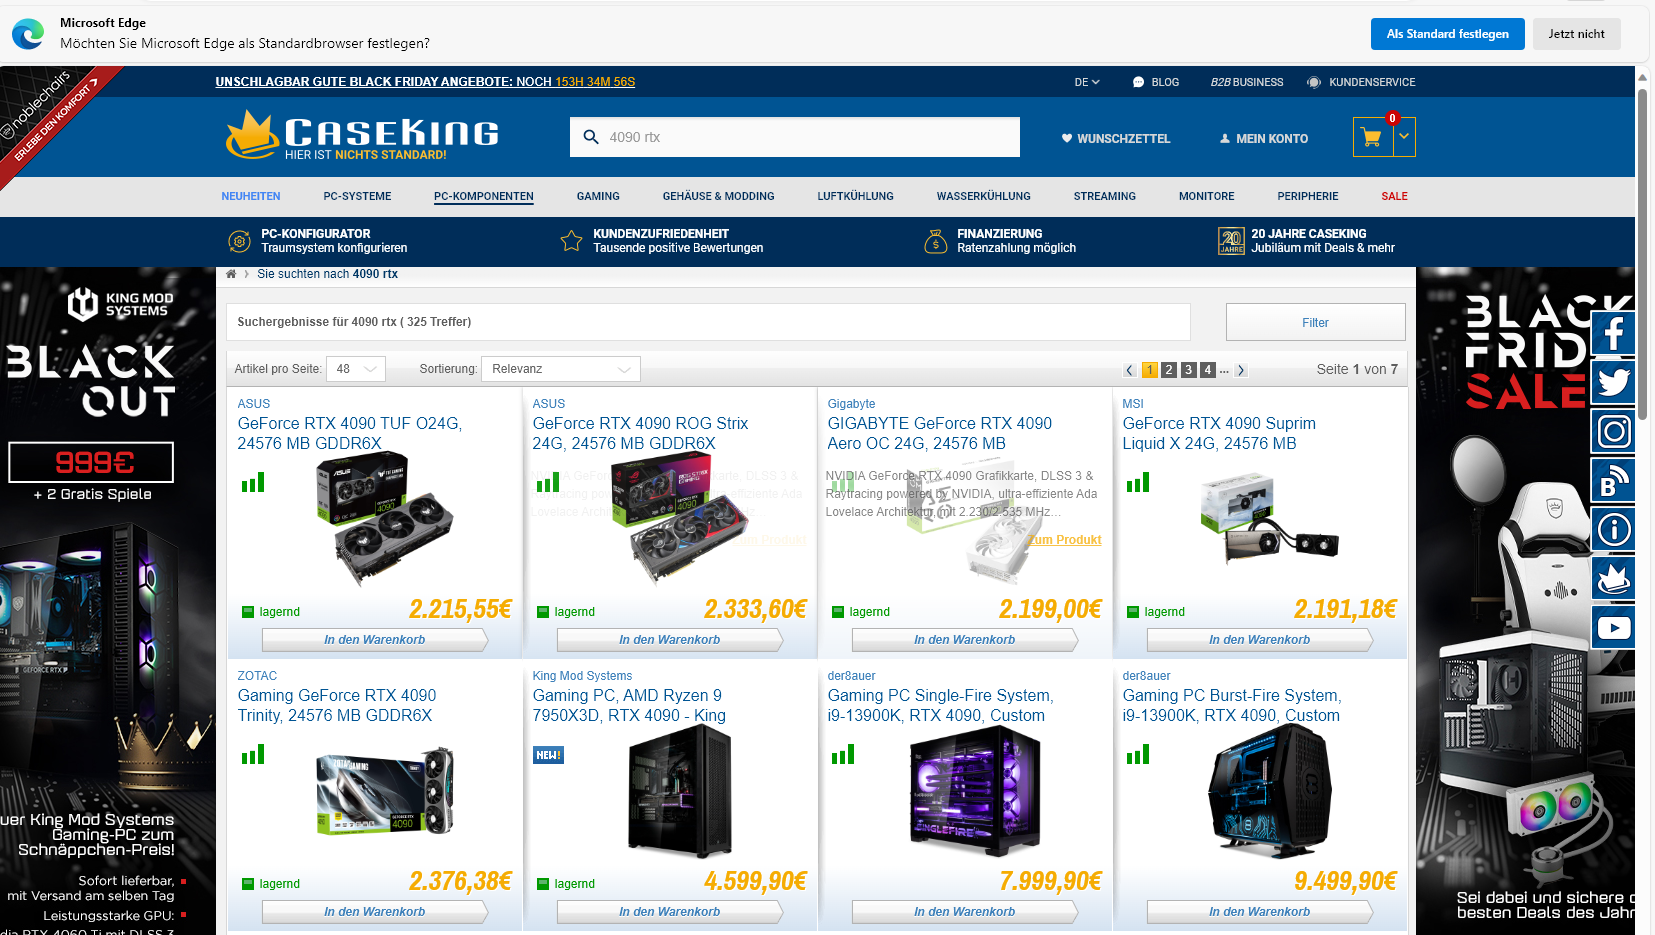This screenshot has height=935, width=1655.
Task: Click Microsoft Edge logo in notification bar
Action: 28,34
